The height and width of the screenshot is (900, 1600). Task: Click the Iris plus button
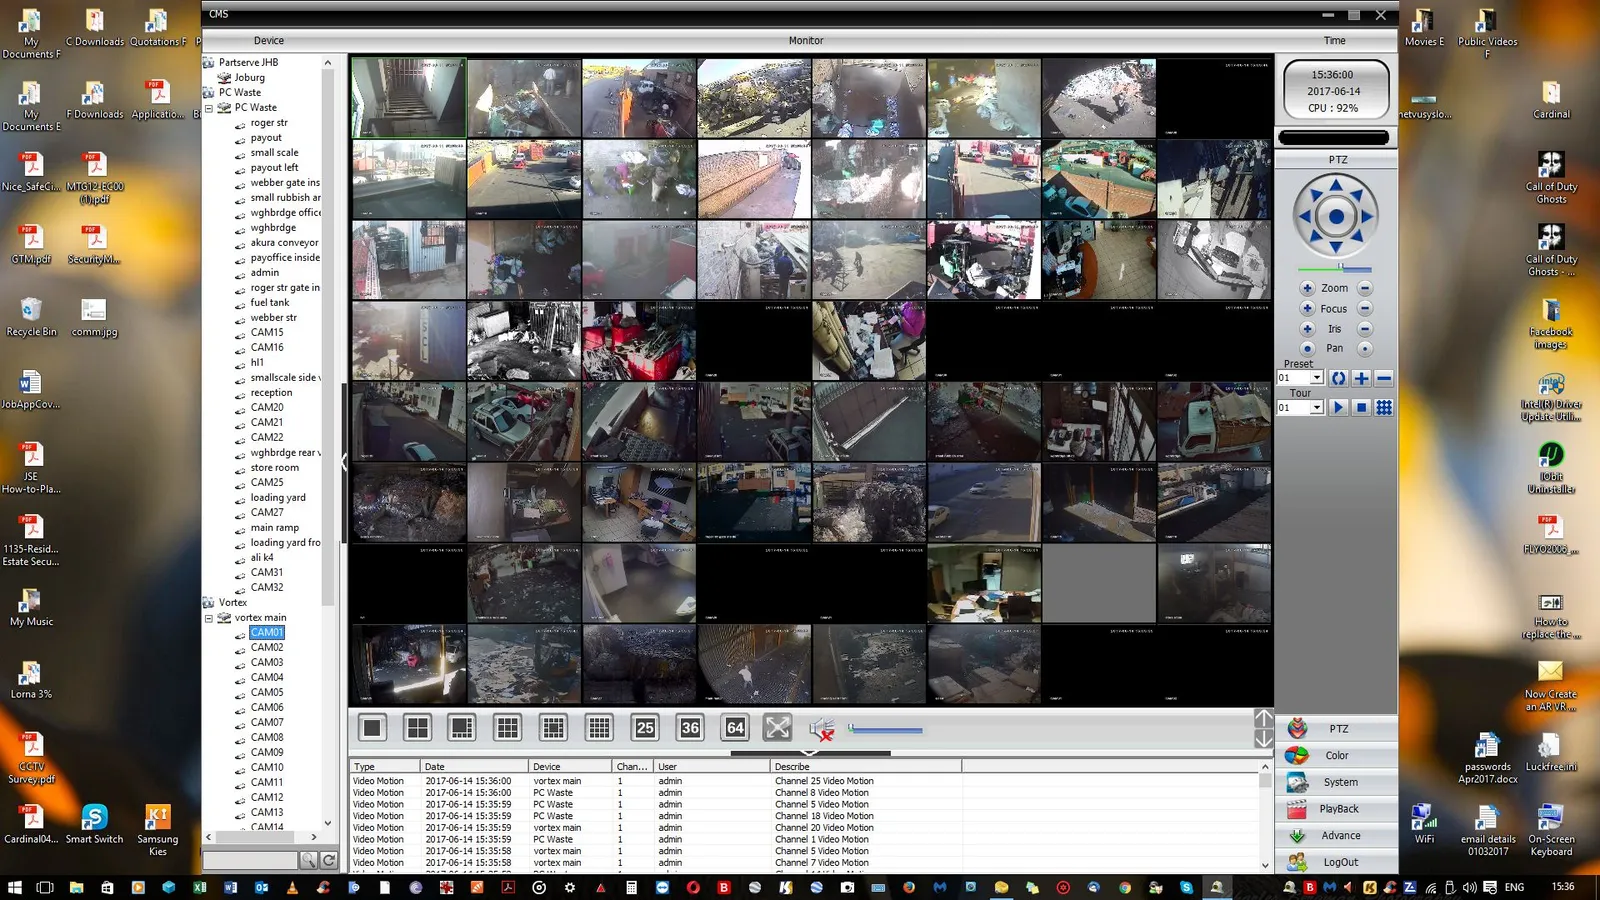tap(1307, 329)
